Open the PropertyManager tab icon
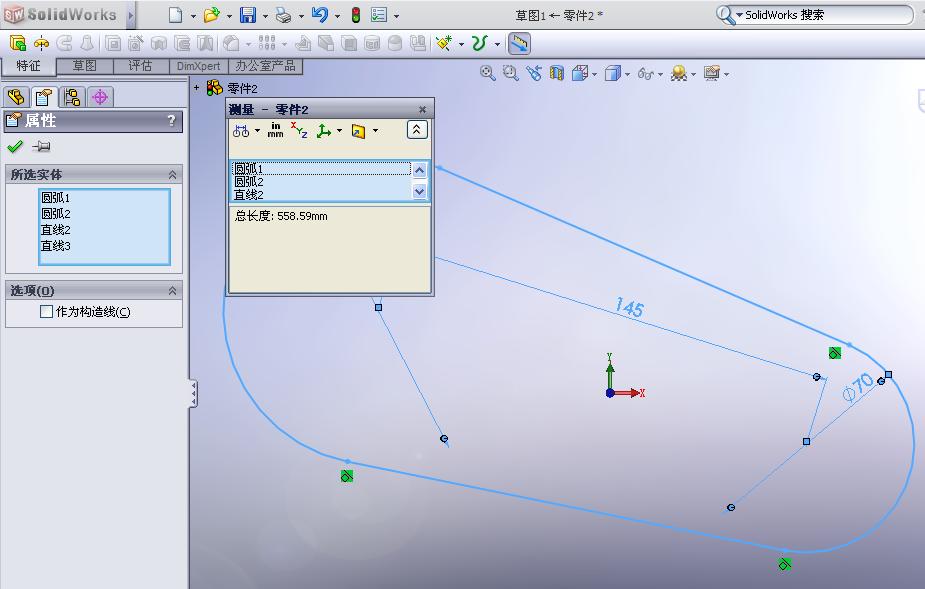 [x=44, y=97]
